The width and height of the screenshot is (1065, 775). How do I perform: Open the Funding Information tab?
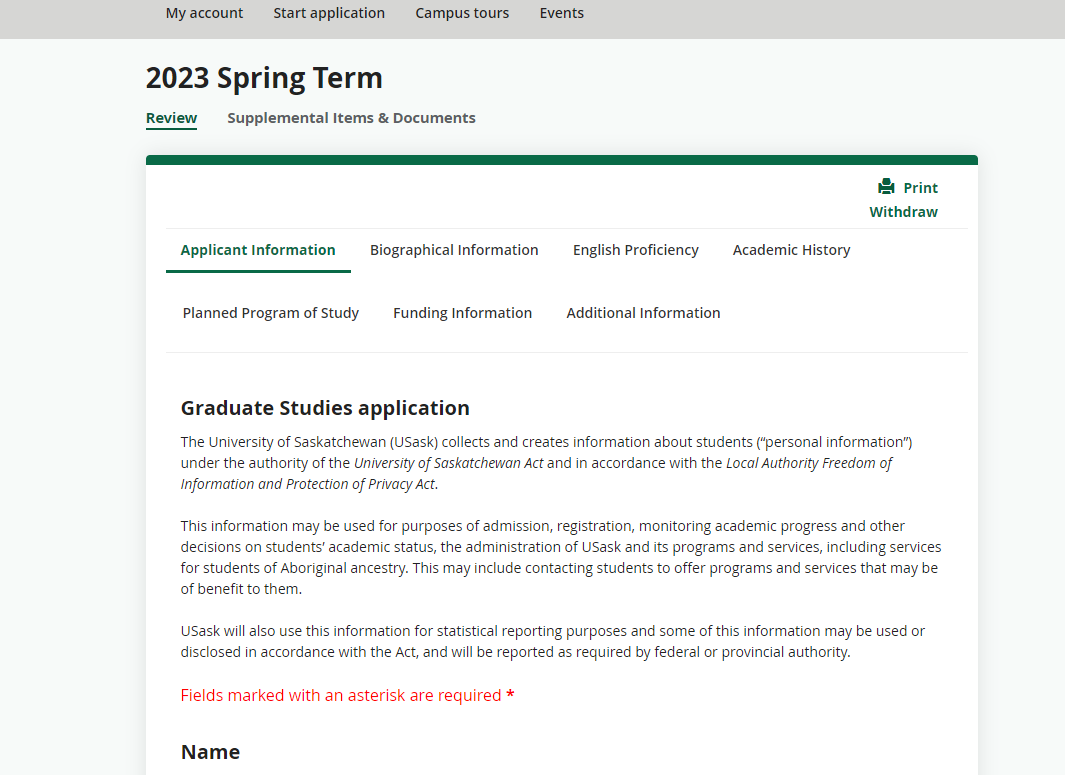point(462,312)
